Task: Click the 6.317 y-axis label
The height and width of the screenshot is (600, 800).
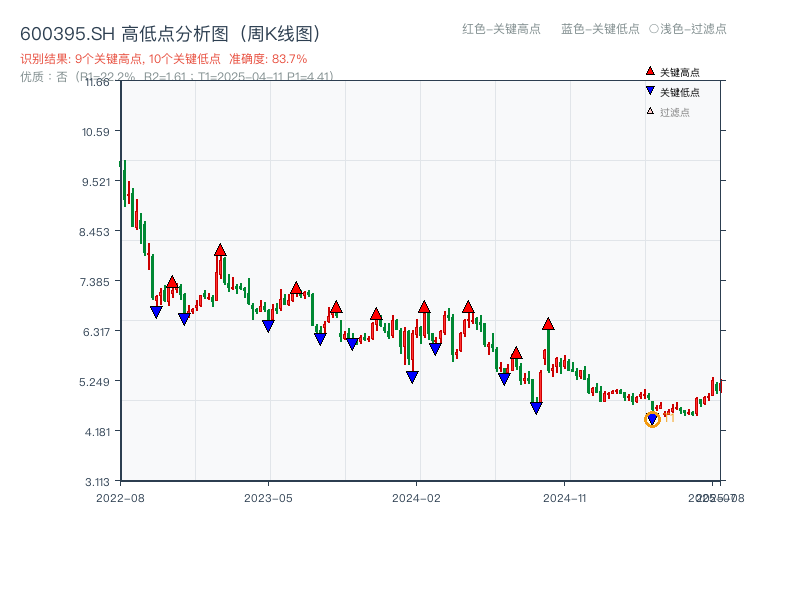Action: [96, 332]
